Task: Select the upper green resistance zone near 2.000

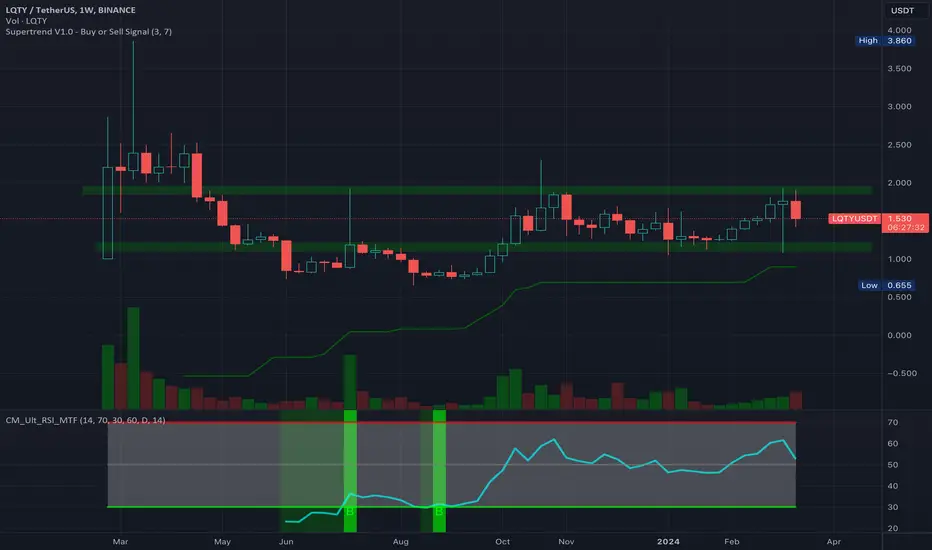Action: (x=477, y=190)
